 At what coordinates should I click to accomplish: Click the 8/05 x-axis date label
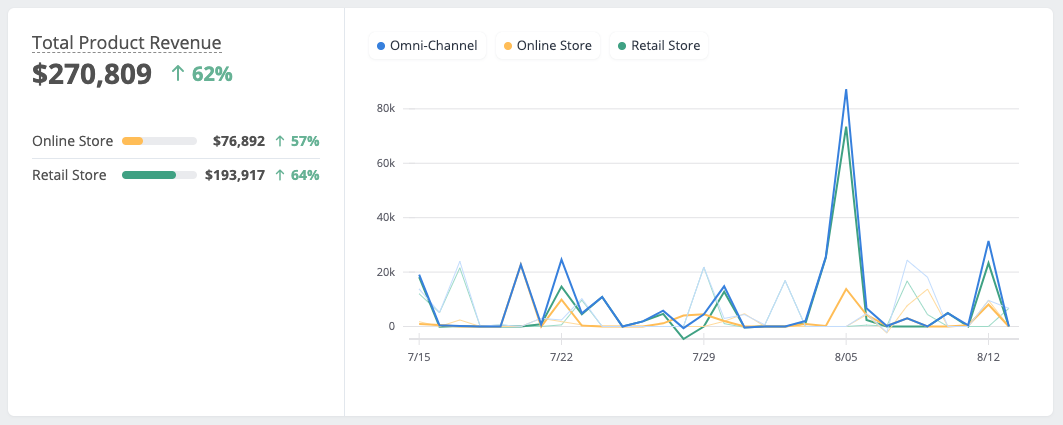846,357
